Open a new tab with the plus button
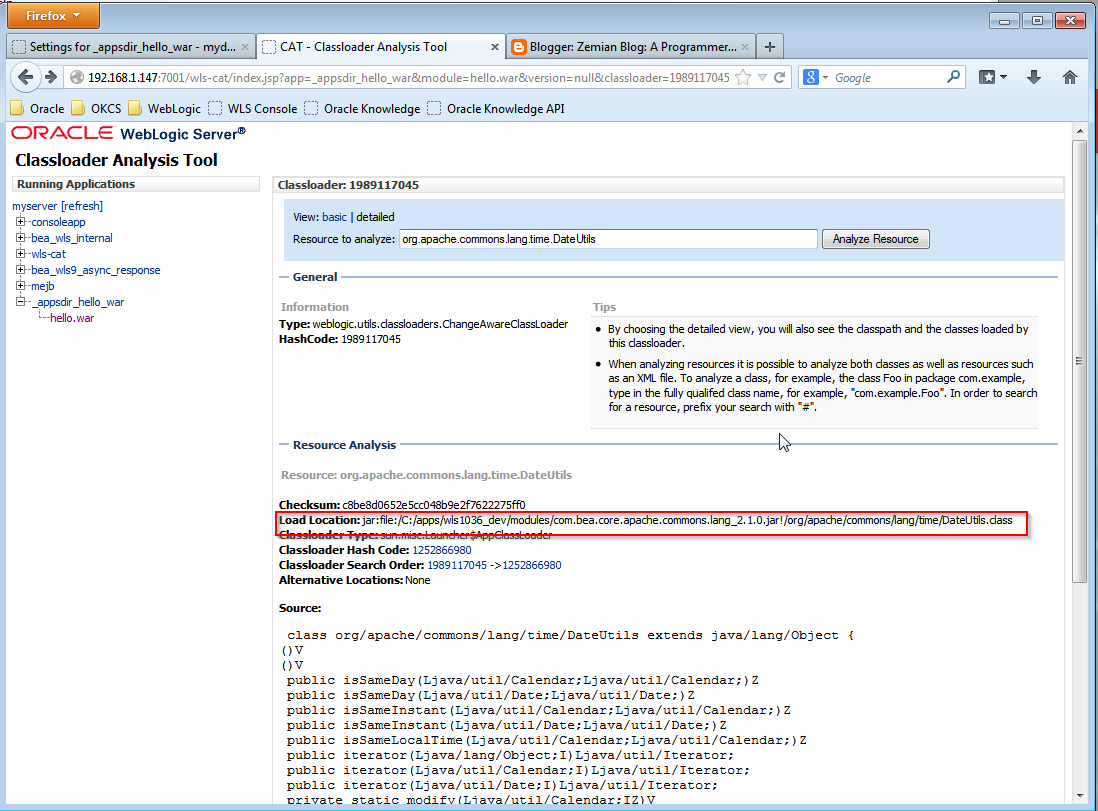Image resolution: width=1098 pixels, height=811 pixels. coord(770,47)
